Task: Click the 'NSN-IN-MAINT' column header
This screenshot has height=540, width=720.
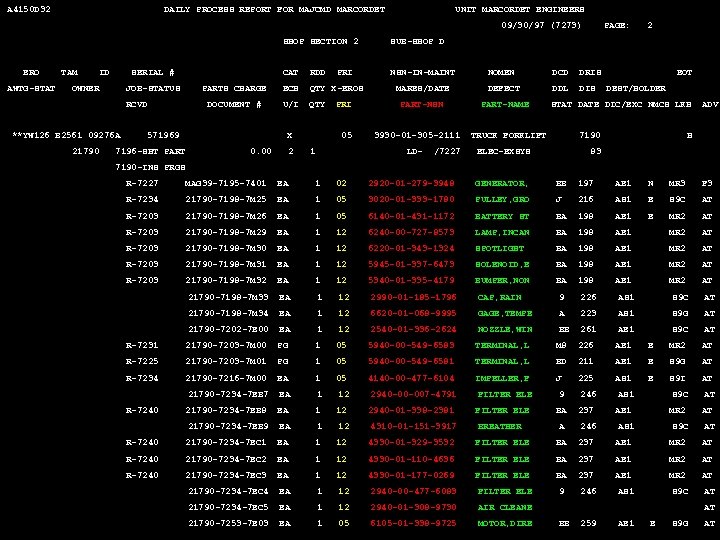Action: 422,73
